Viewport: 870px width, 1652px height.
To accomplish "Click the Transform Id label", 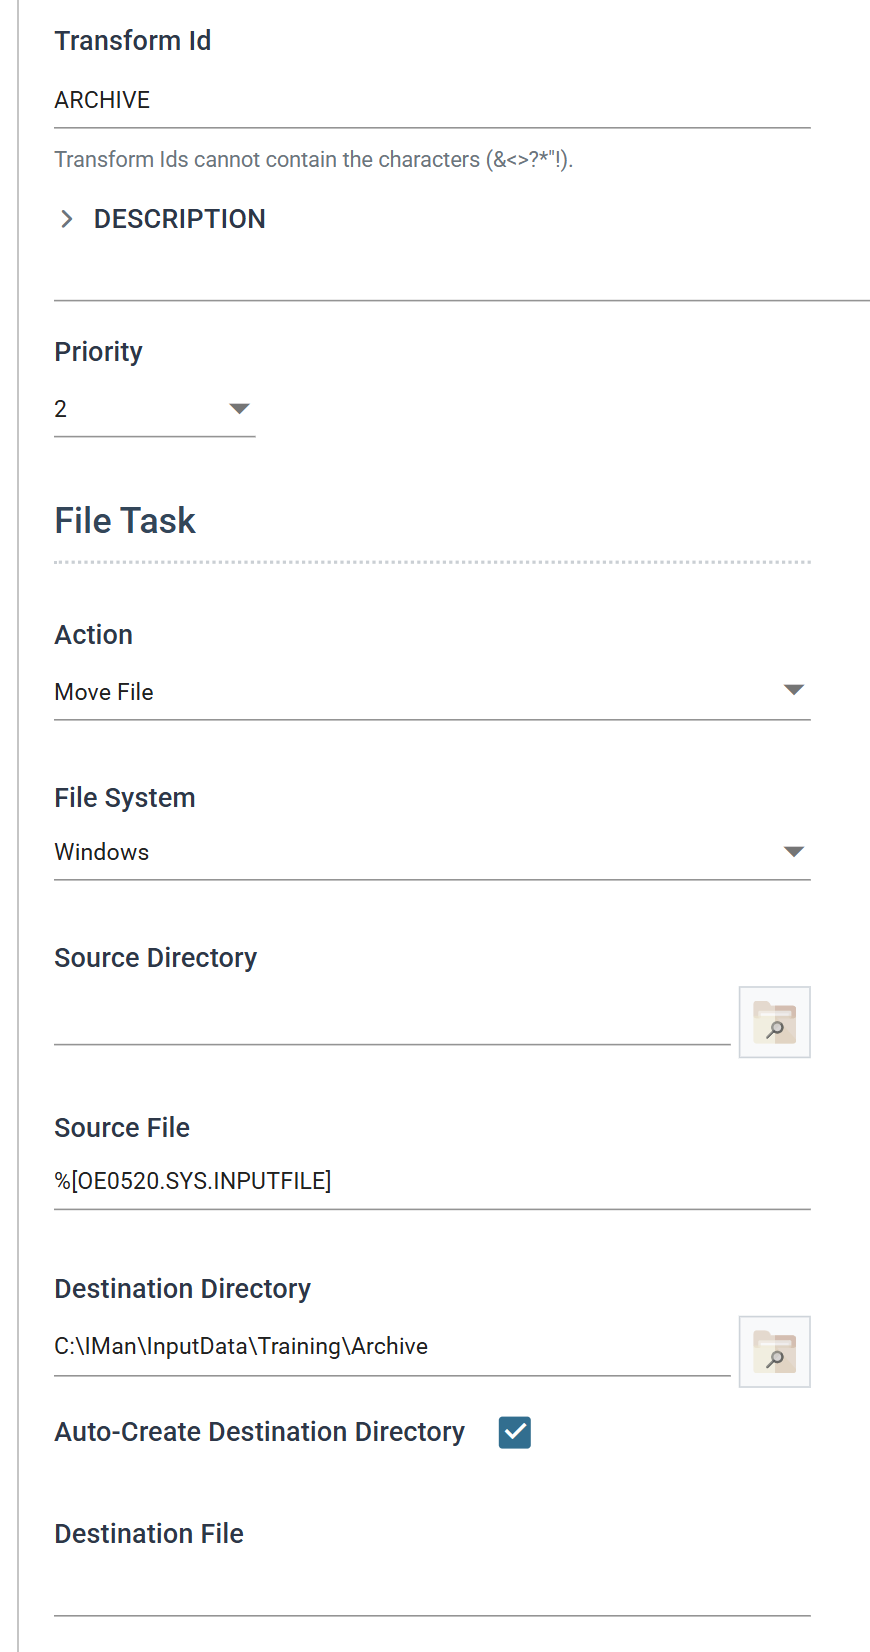I will click(133, 41).
